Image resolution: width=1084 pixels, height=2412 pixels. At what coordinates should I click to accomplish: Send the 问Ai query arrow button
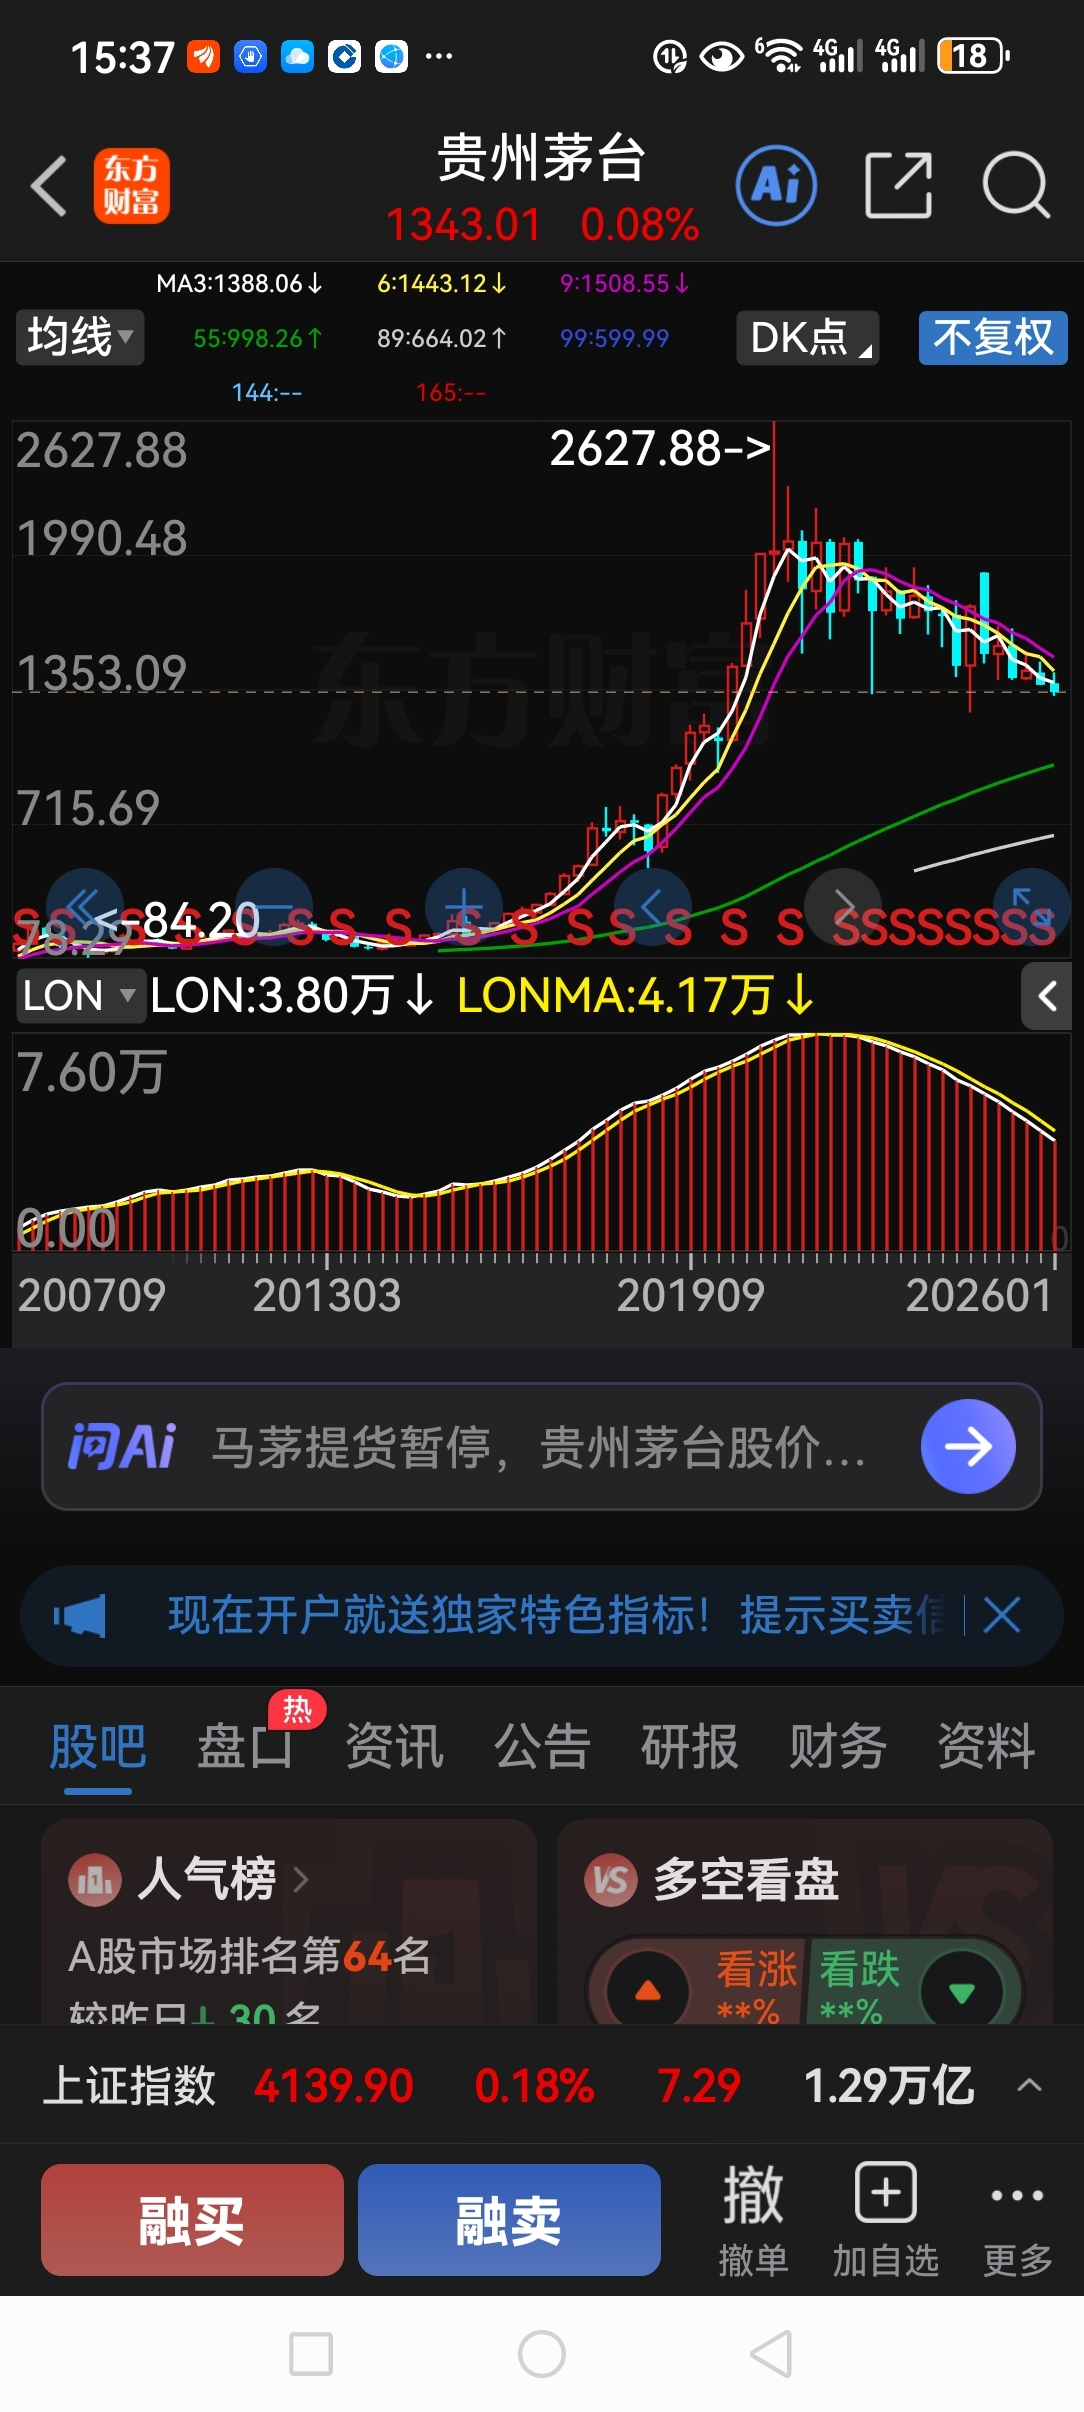tap(968, 1446)
